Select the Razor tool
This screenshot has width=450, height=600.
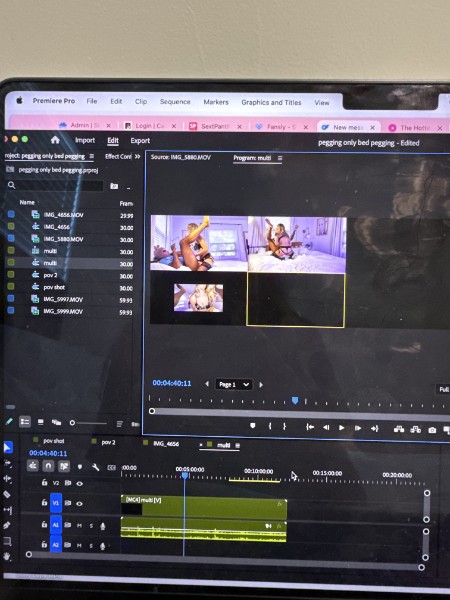(7, 494)
